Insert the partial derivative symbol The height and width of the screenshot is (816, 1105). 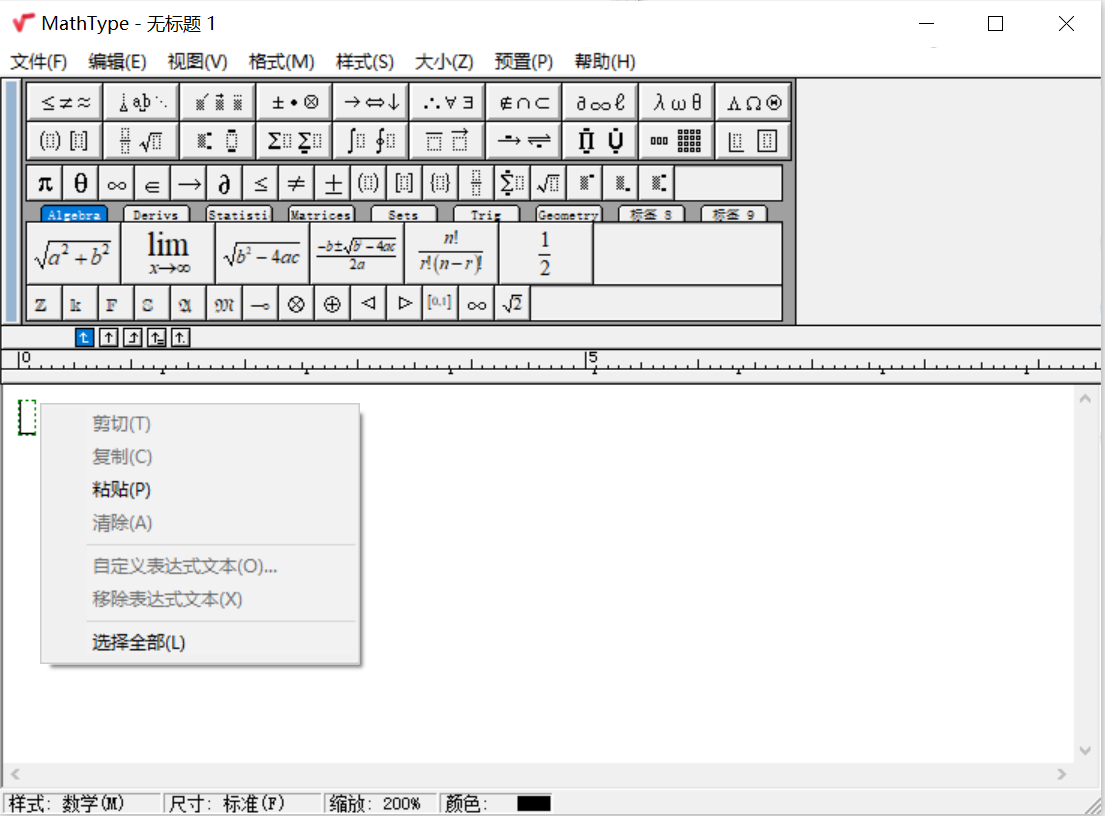pos(224,184)
